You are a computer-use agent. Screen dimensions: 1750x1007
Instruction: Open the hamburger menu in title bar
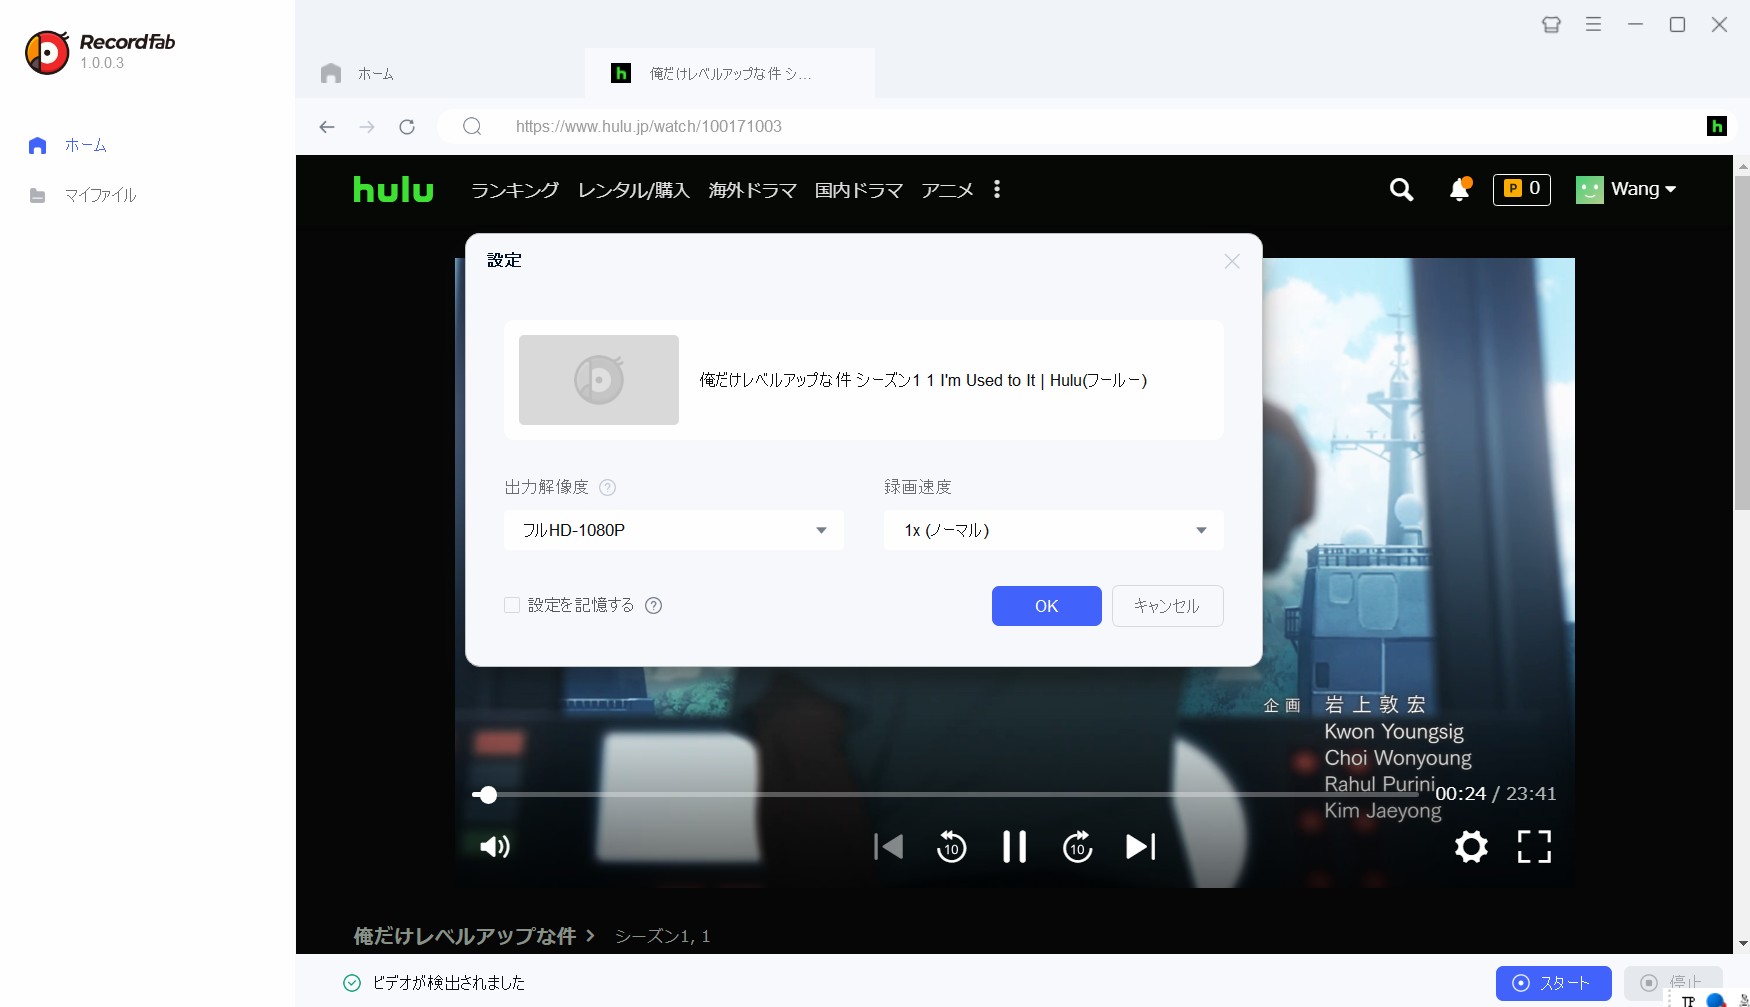click(1594, 24)
